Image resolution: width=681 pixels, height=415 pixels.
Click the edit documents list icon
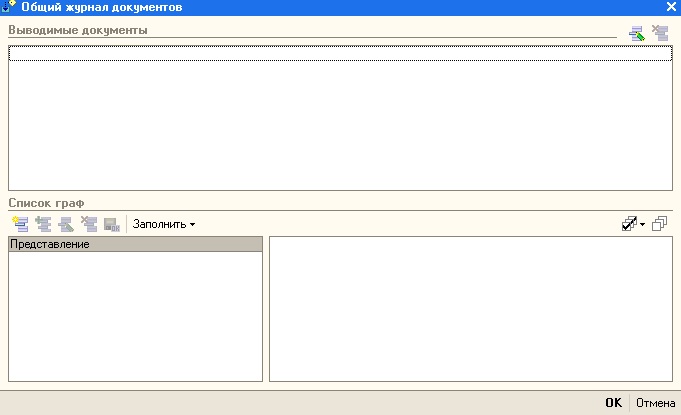click(x=636, y=33)
